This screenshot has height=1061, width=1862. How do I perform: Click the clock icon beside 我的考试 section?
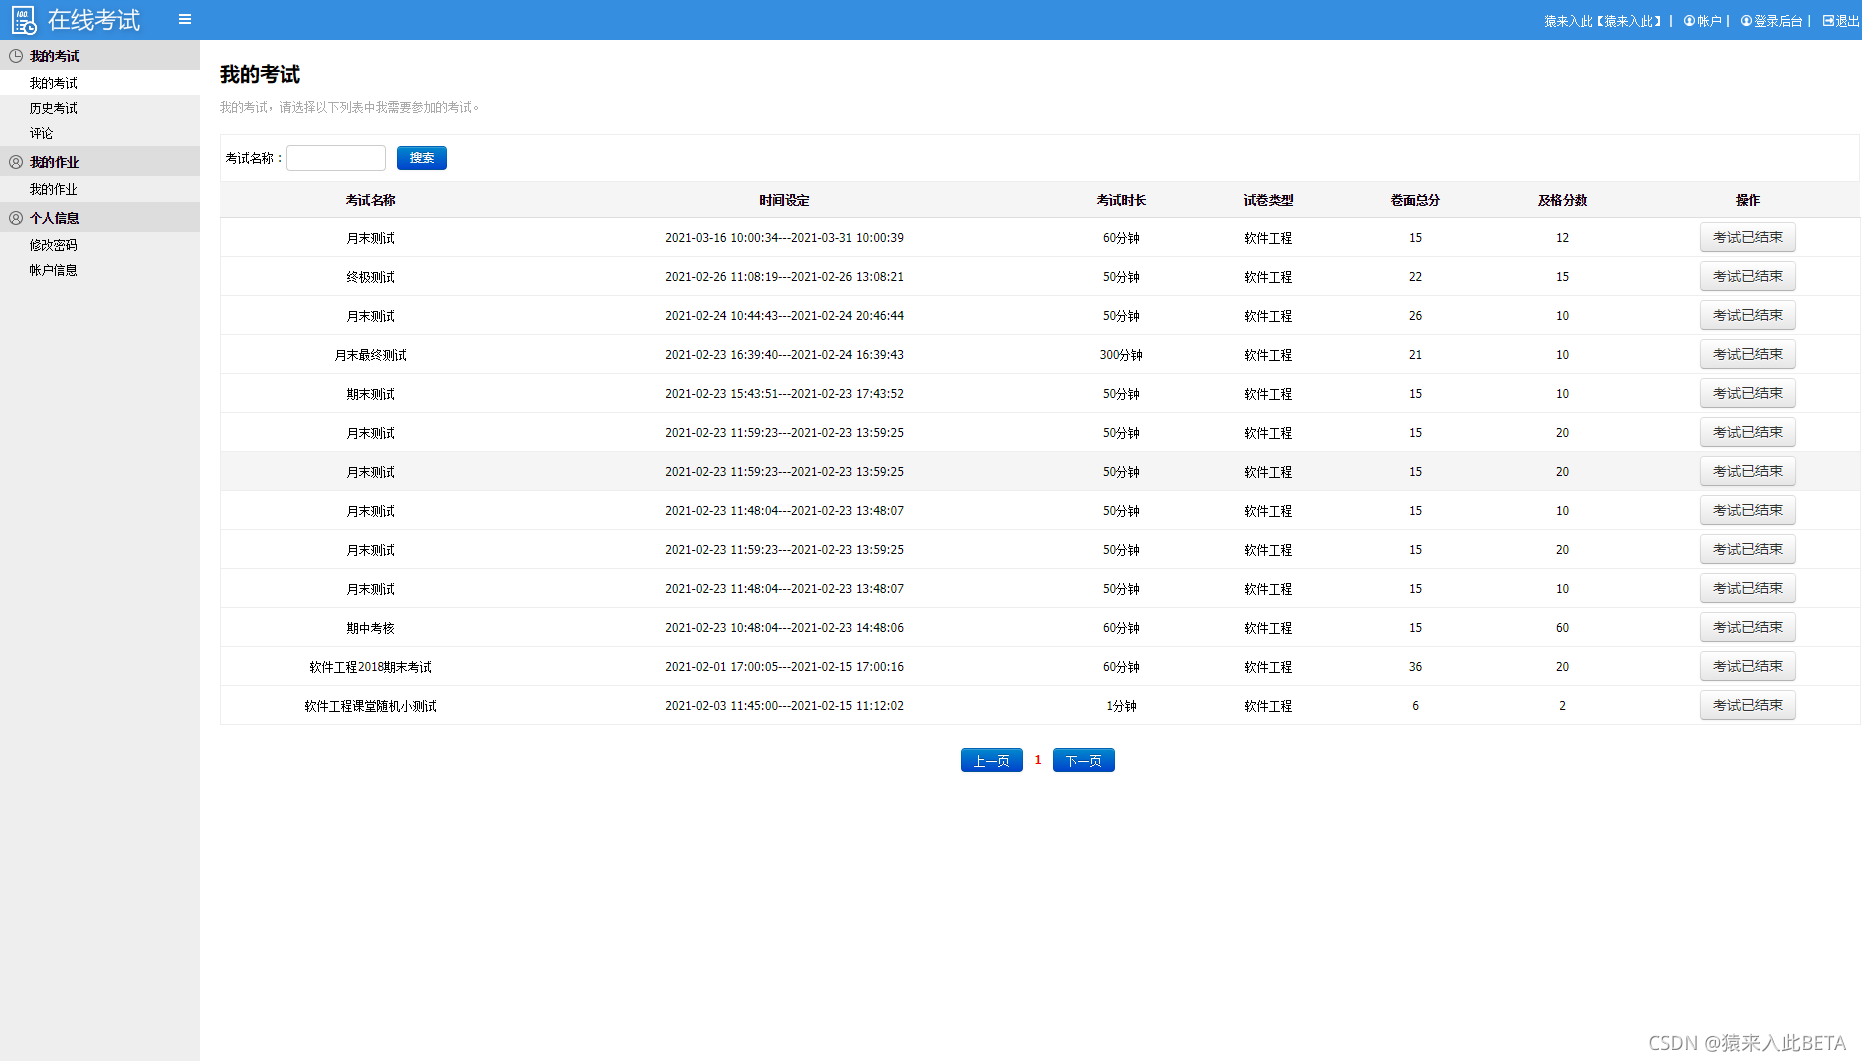pyautogui.click(x=16, y=56)
